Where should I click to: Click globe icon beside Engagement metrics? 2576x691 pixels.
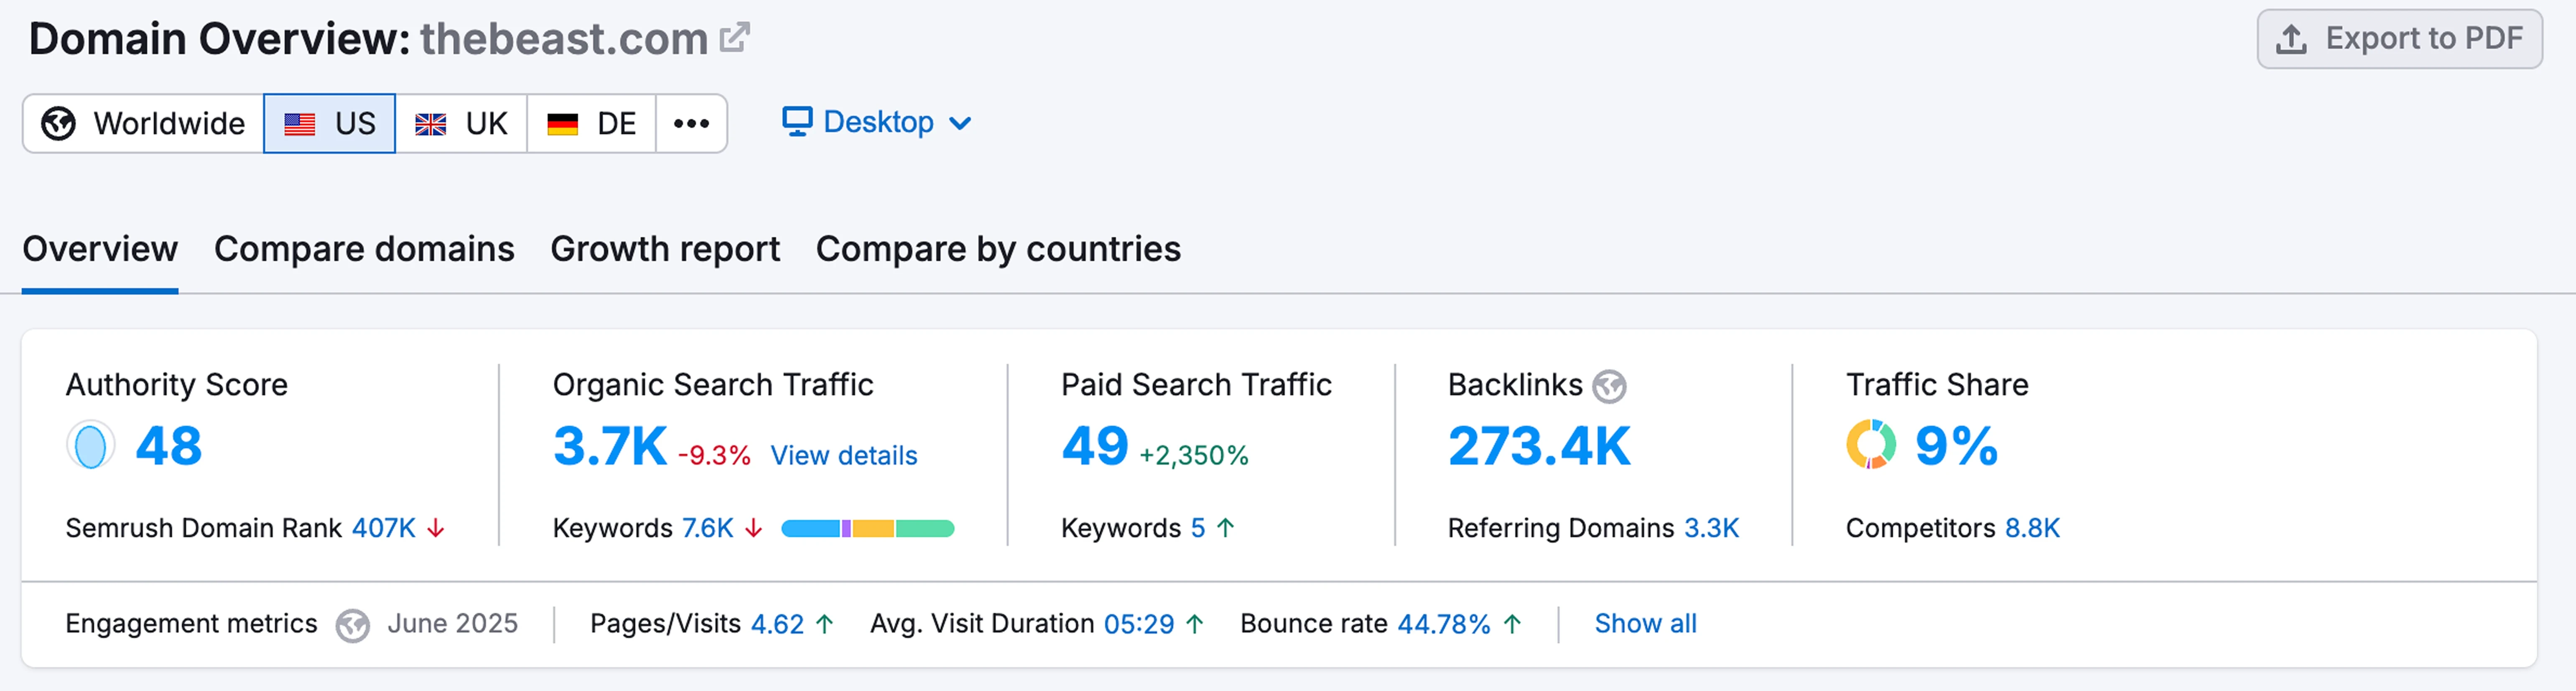[x=352, y=625]
